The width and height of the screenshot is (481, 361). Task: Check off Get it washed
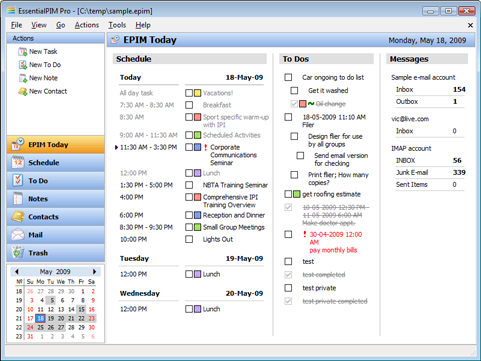pyautogui.click(x=294, y=90)
